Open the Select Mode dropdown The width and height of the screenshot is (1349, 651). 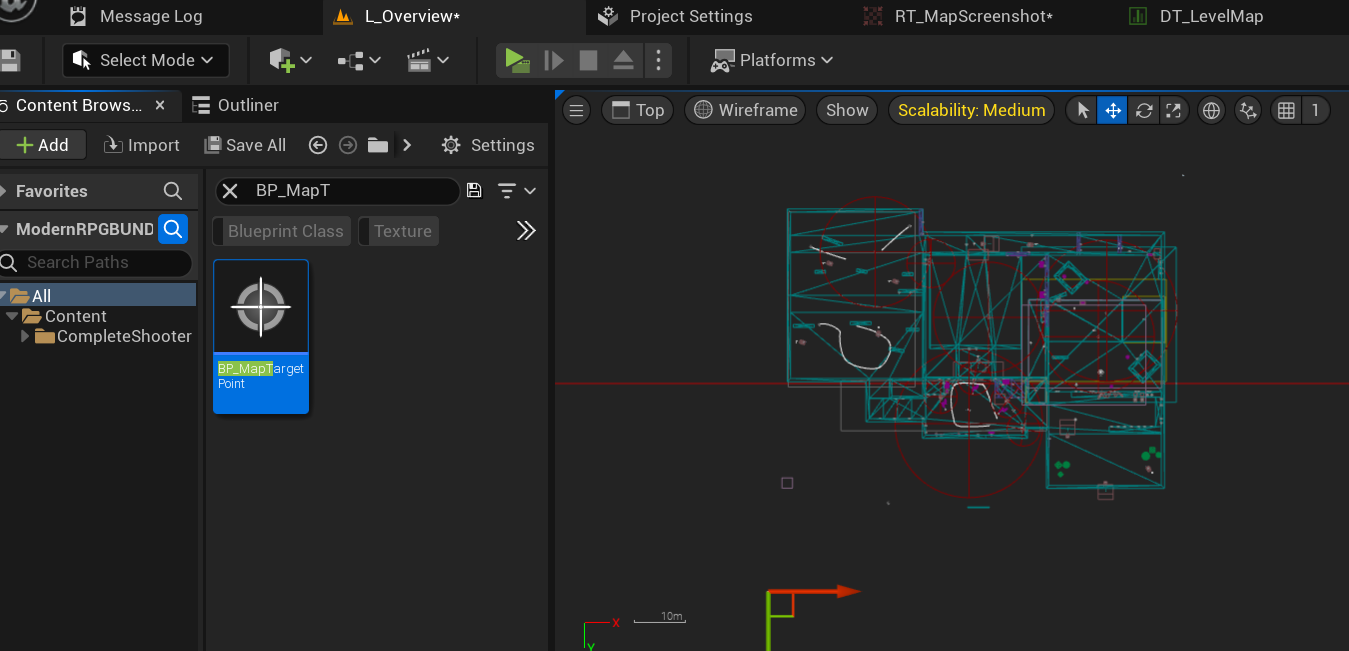click(146, 60)
